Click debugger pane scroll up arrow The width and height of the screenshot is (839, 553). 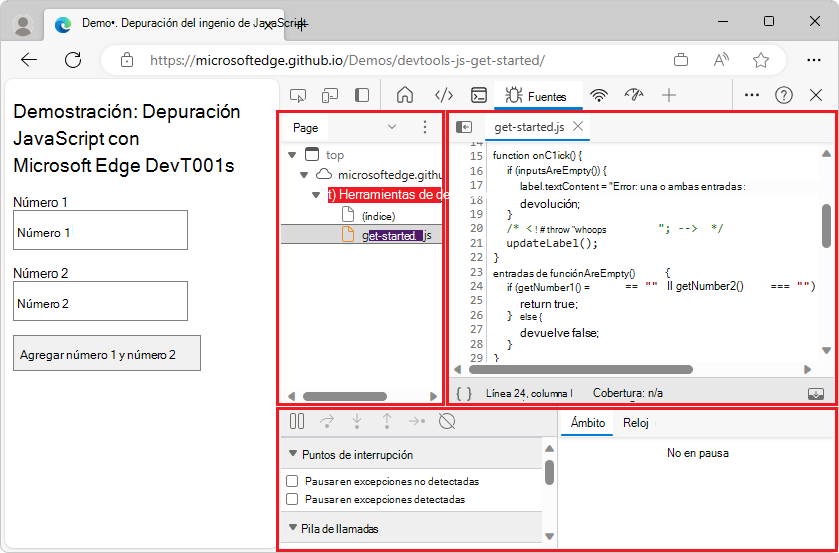pyautogui.click(x=549, y=449)
